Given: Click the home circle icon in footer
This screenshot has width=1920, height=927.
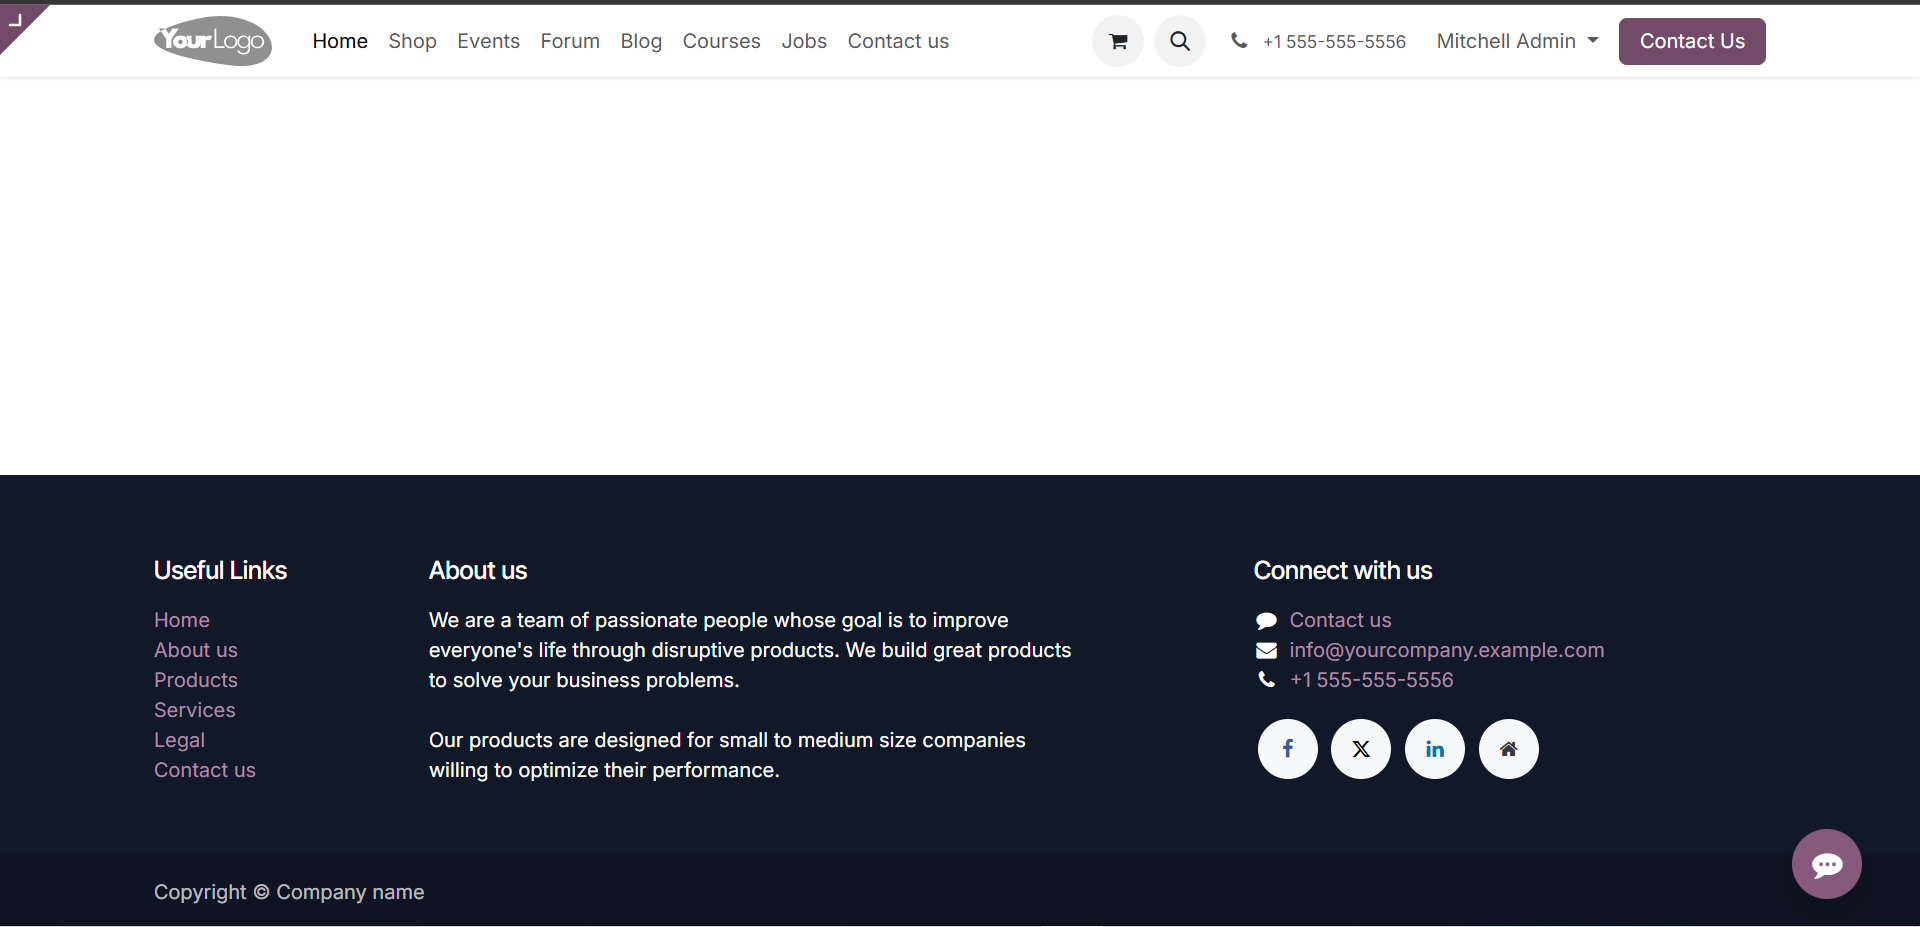Looking at the screenshot, I should [1509, 749].
